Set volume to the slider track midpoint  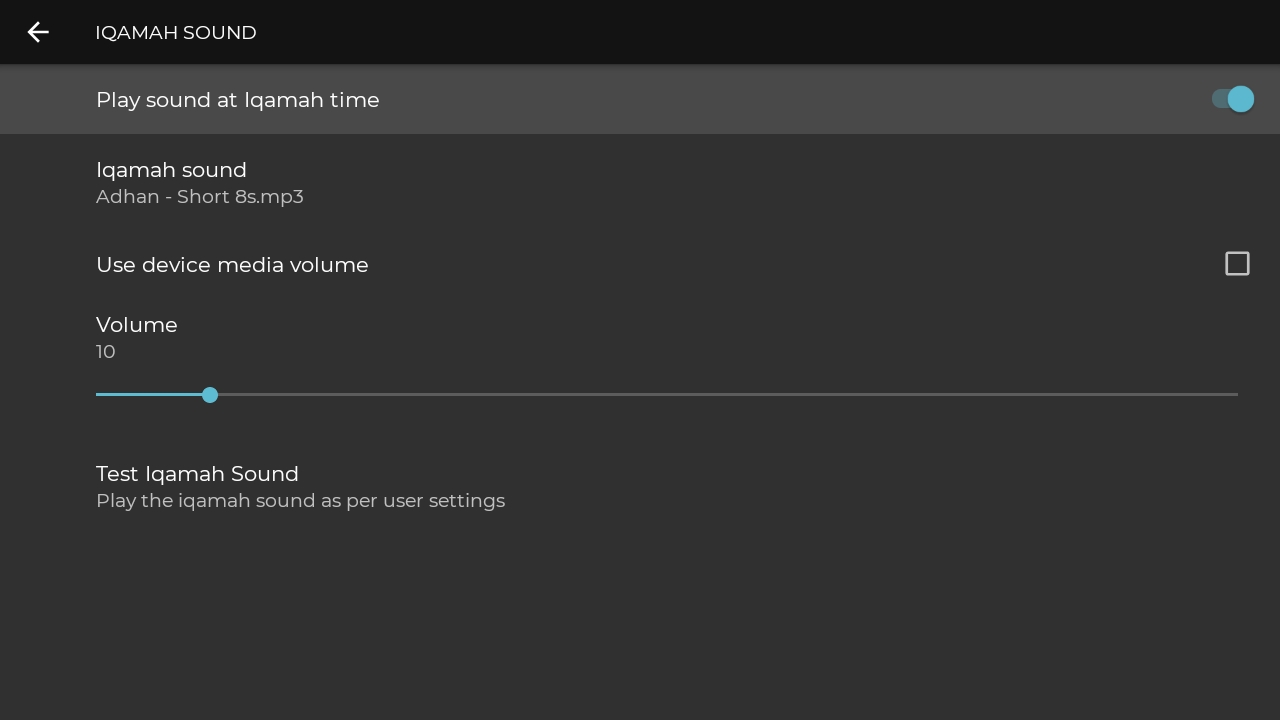pos(667,395)
